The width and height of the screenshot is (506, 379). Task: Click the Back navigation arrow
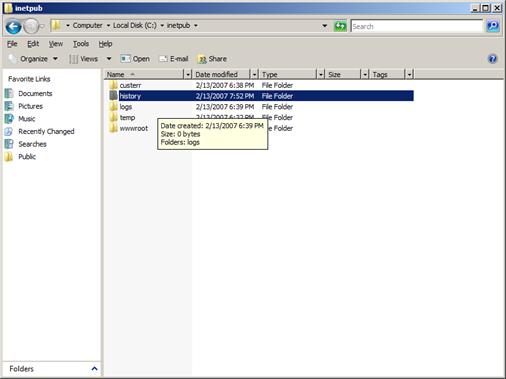(13, 26)
